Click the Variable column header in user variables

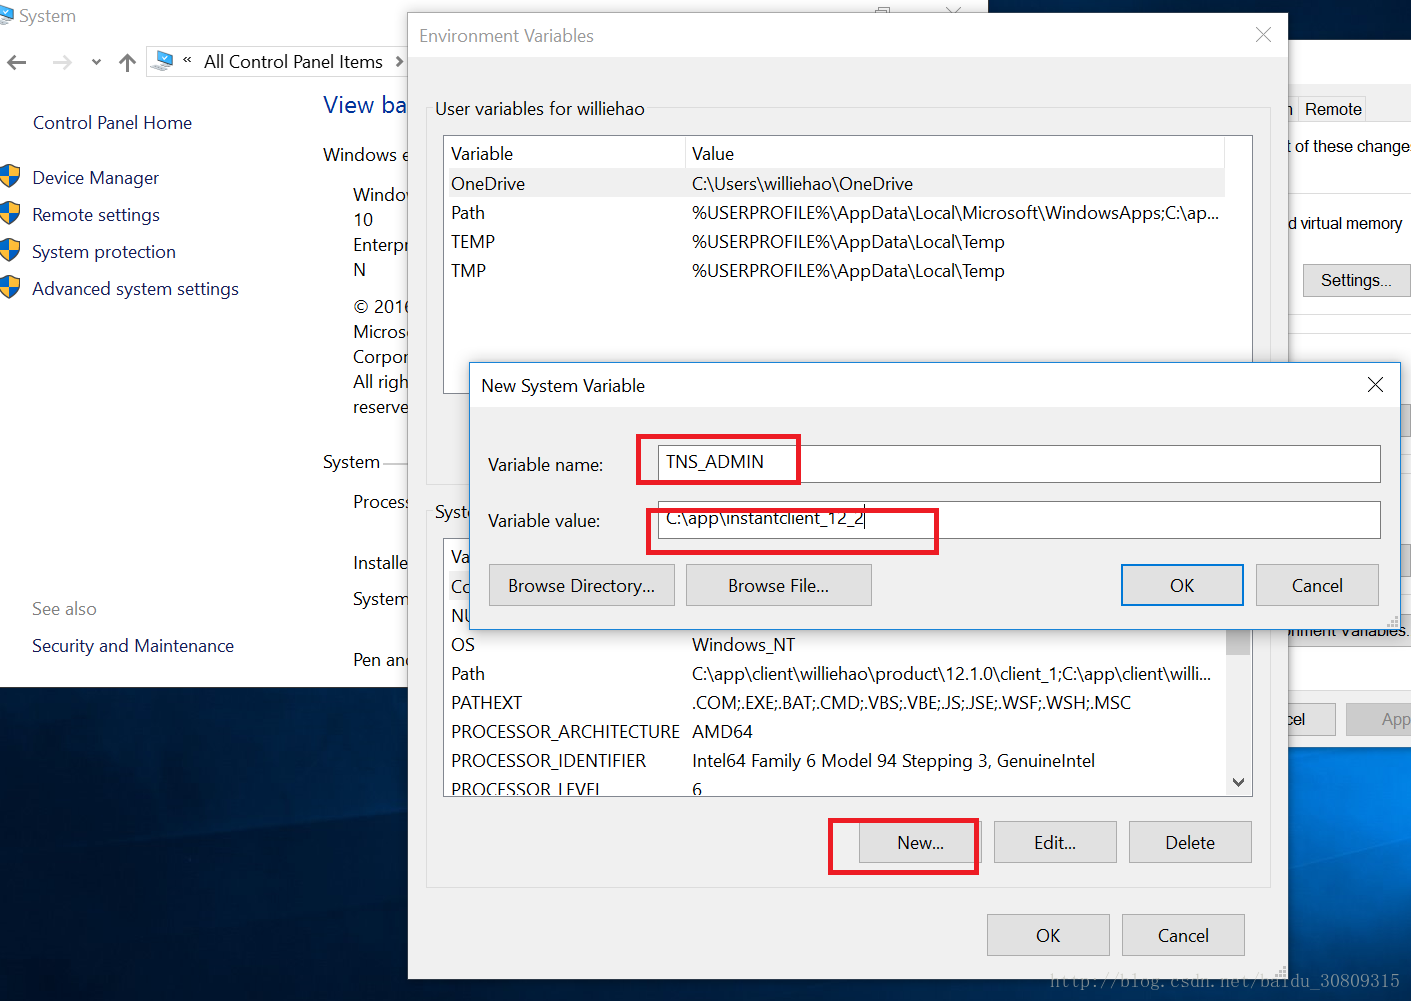[565, 153]
